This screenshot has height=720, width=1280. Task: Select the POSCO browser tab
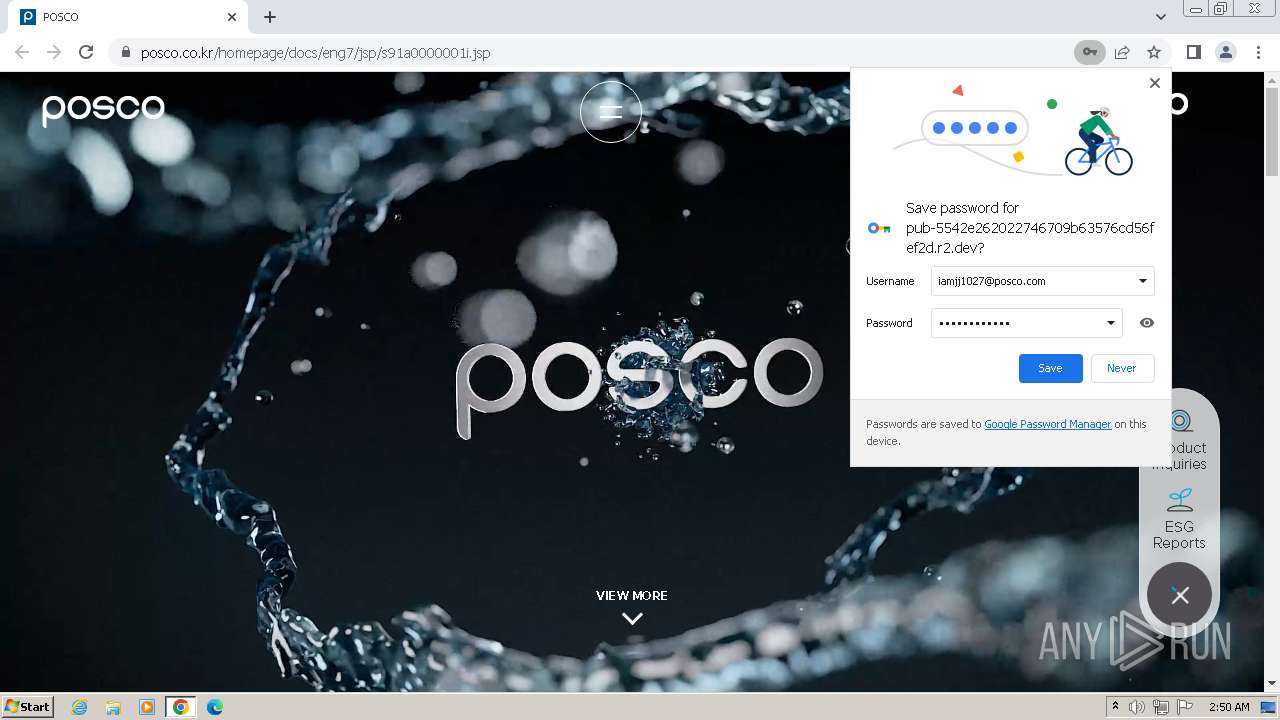tap(128, 17)
